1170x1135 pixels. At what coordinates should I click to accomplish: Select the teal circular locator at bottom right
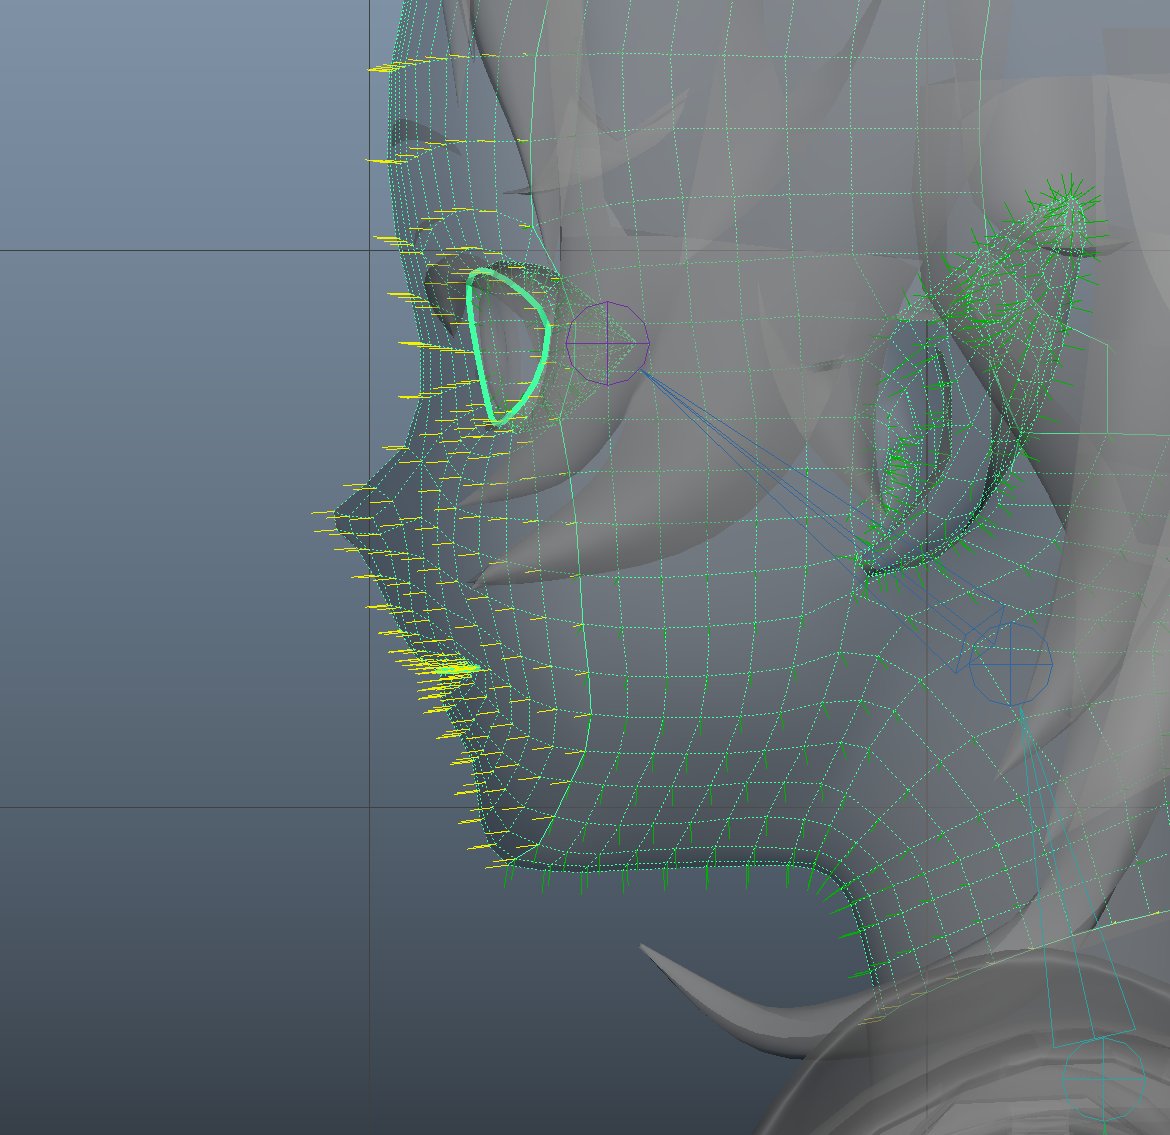click(x=1103, y=1079)
